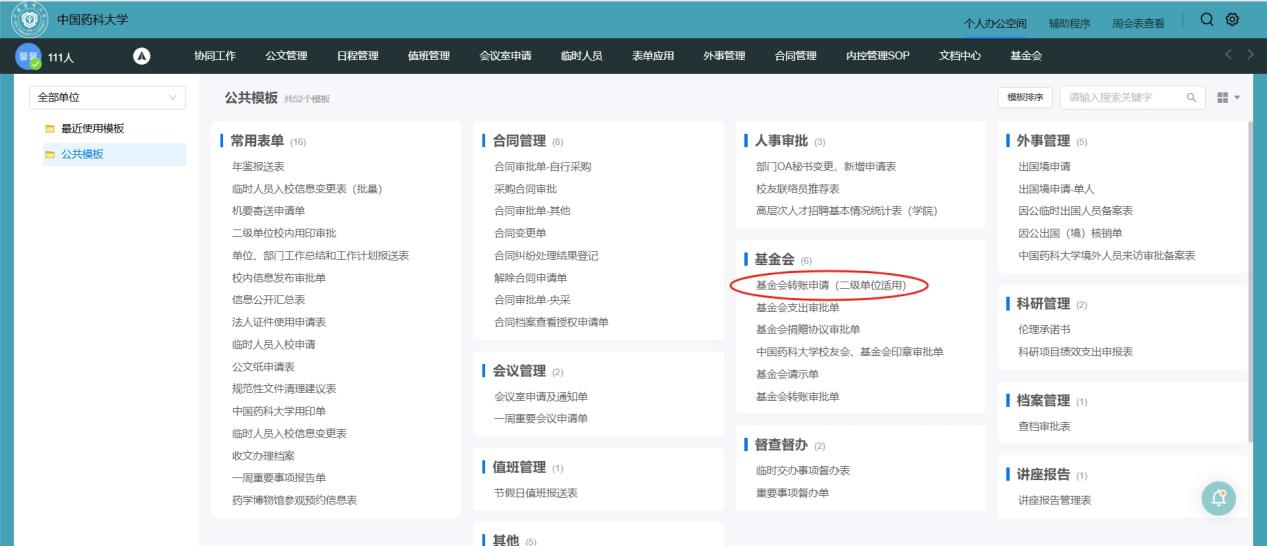Open global search magnifier in header
The image size is (1267, 546).
[1207, 20]
